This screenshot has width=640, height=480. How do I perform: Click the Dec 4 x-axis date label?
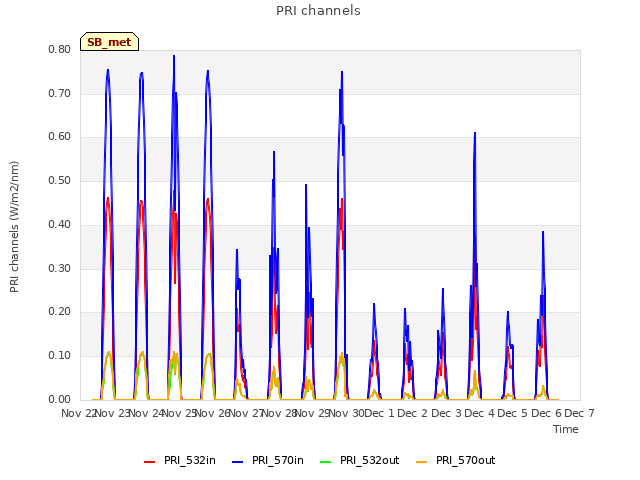[480, 413]
